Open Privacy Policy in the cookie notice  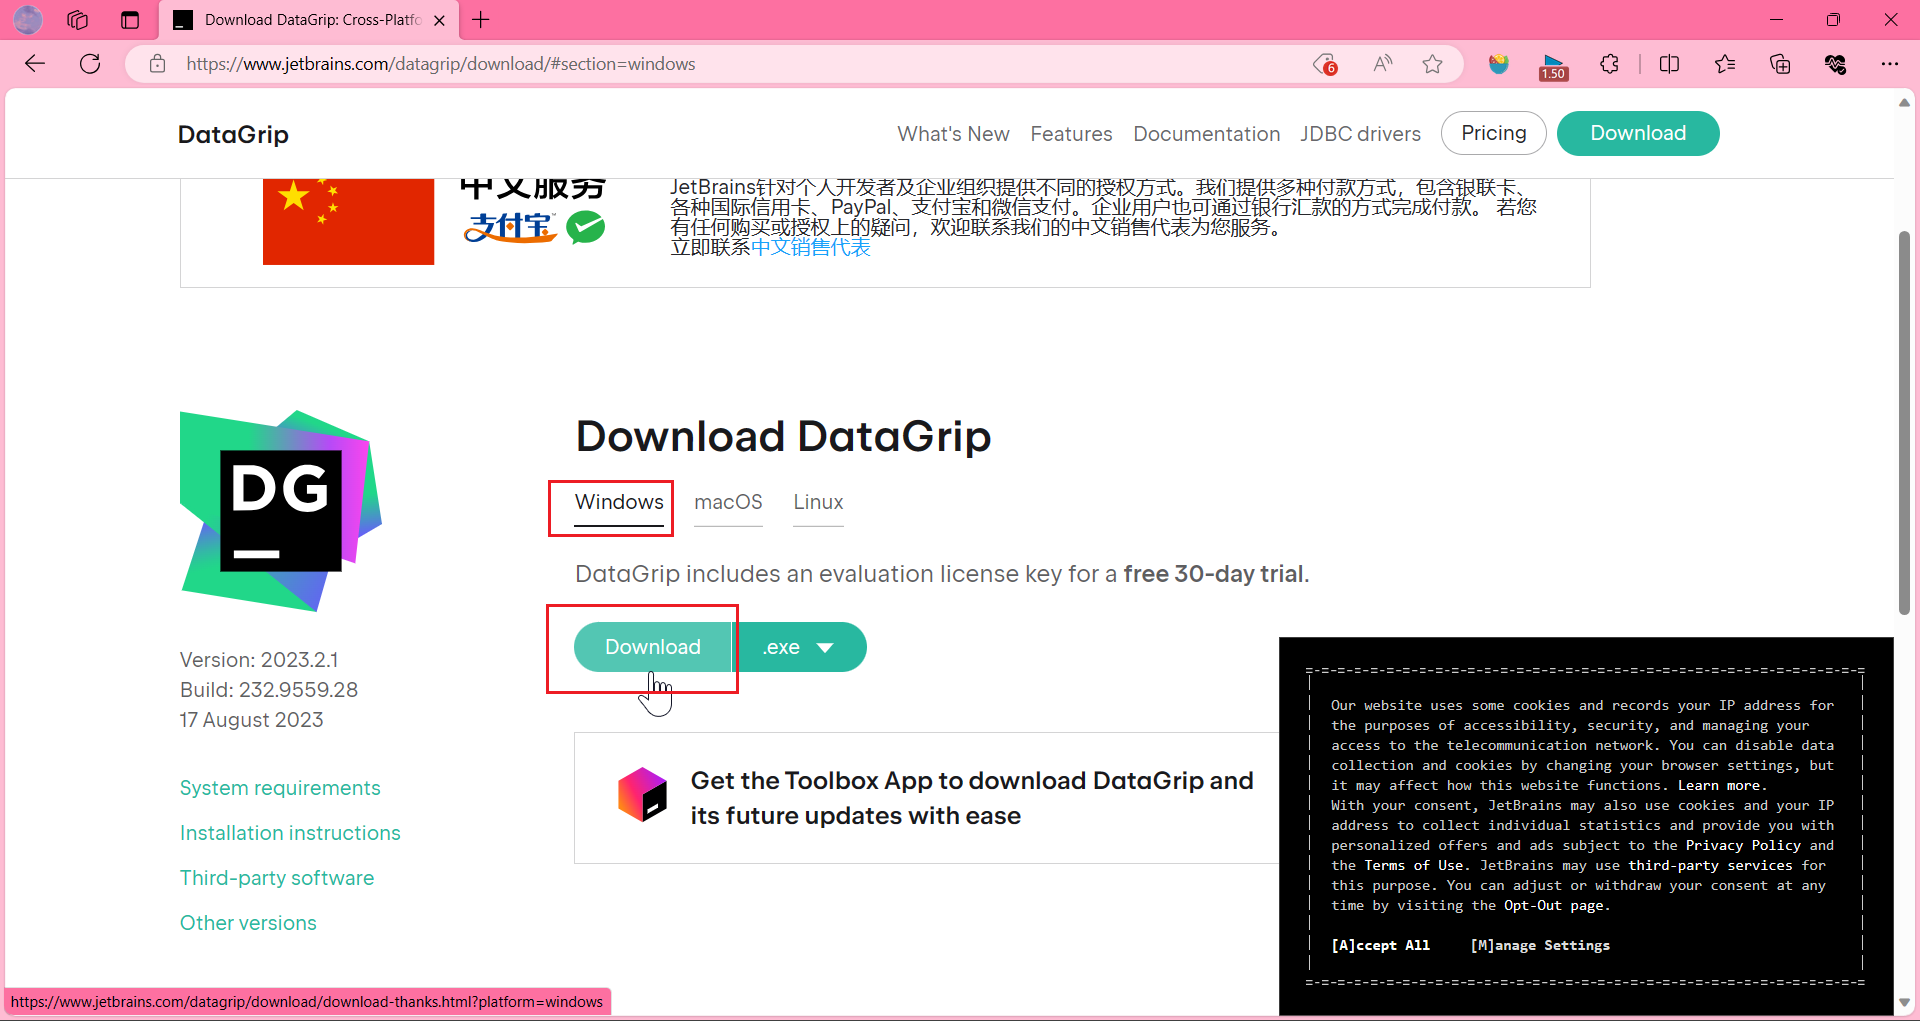tap(1743, 845)
